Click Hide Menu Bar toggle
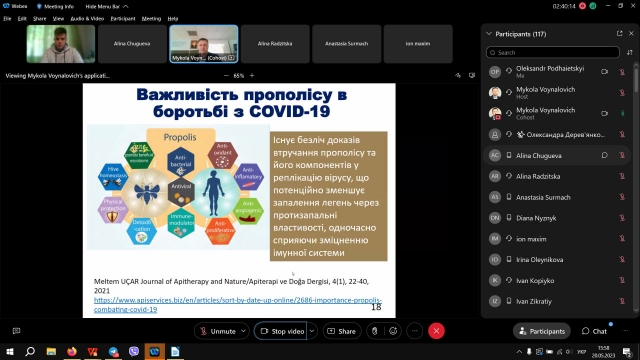Screen dimensions: 640x360 point(107,7)
